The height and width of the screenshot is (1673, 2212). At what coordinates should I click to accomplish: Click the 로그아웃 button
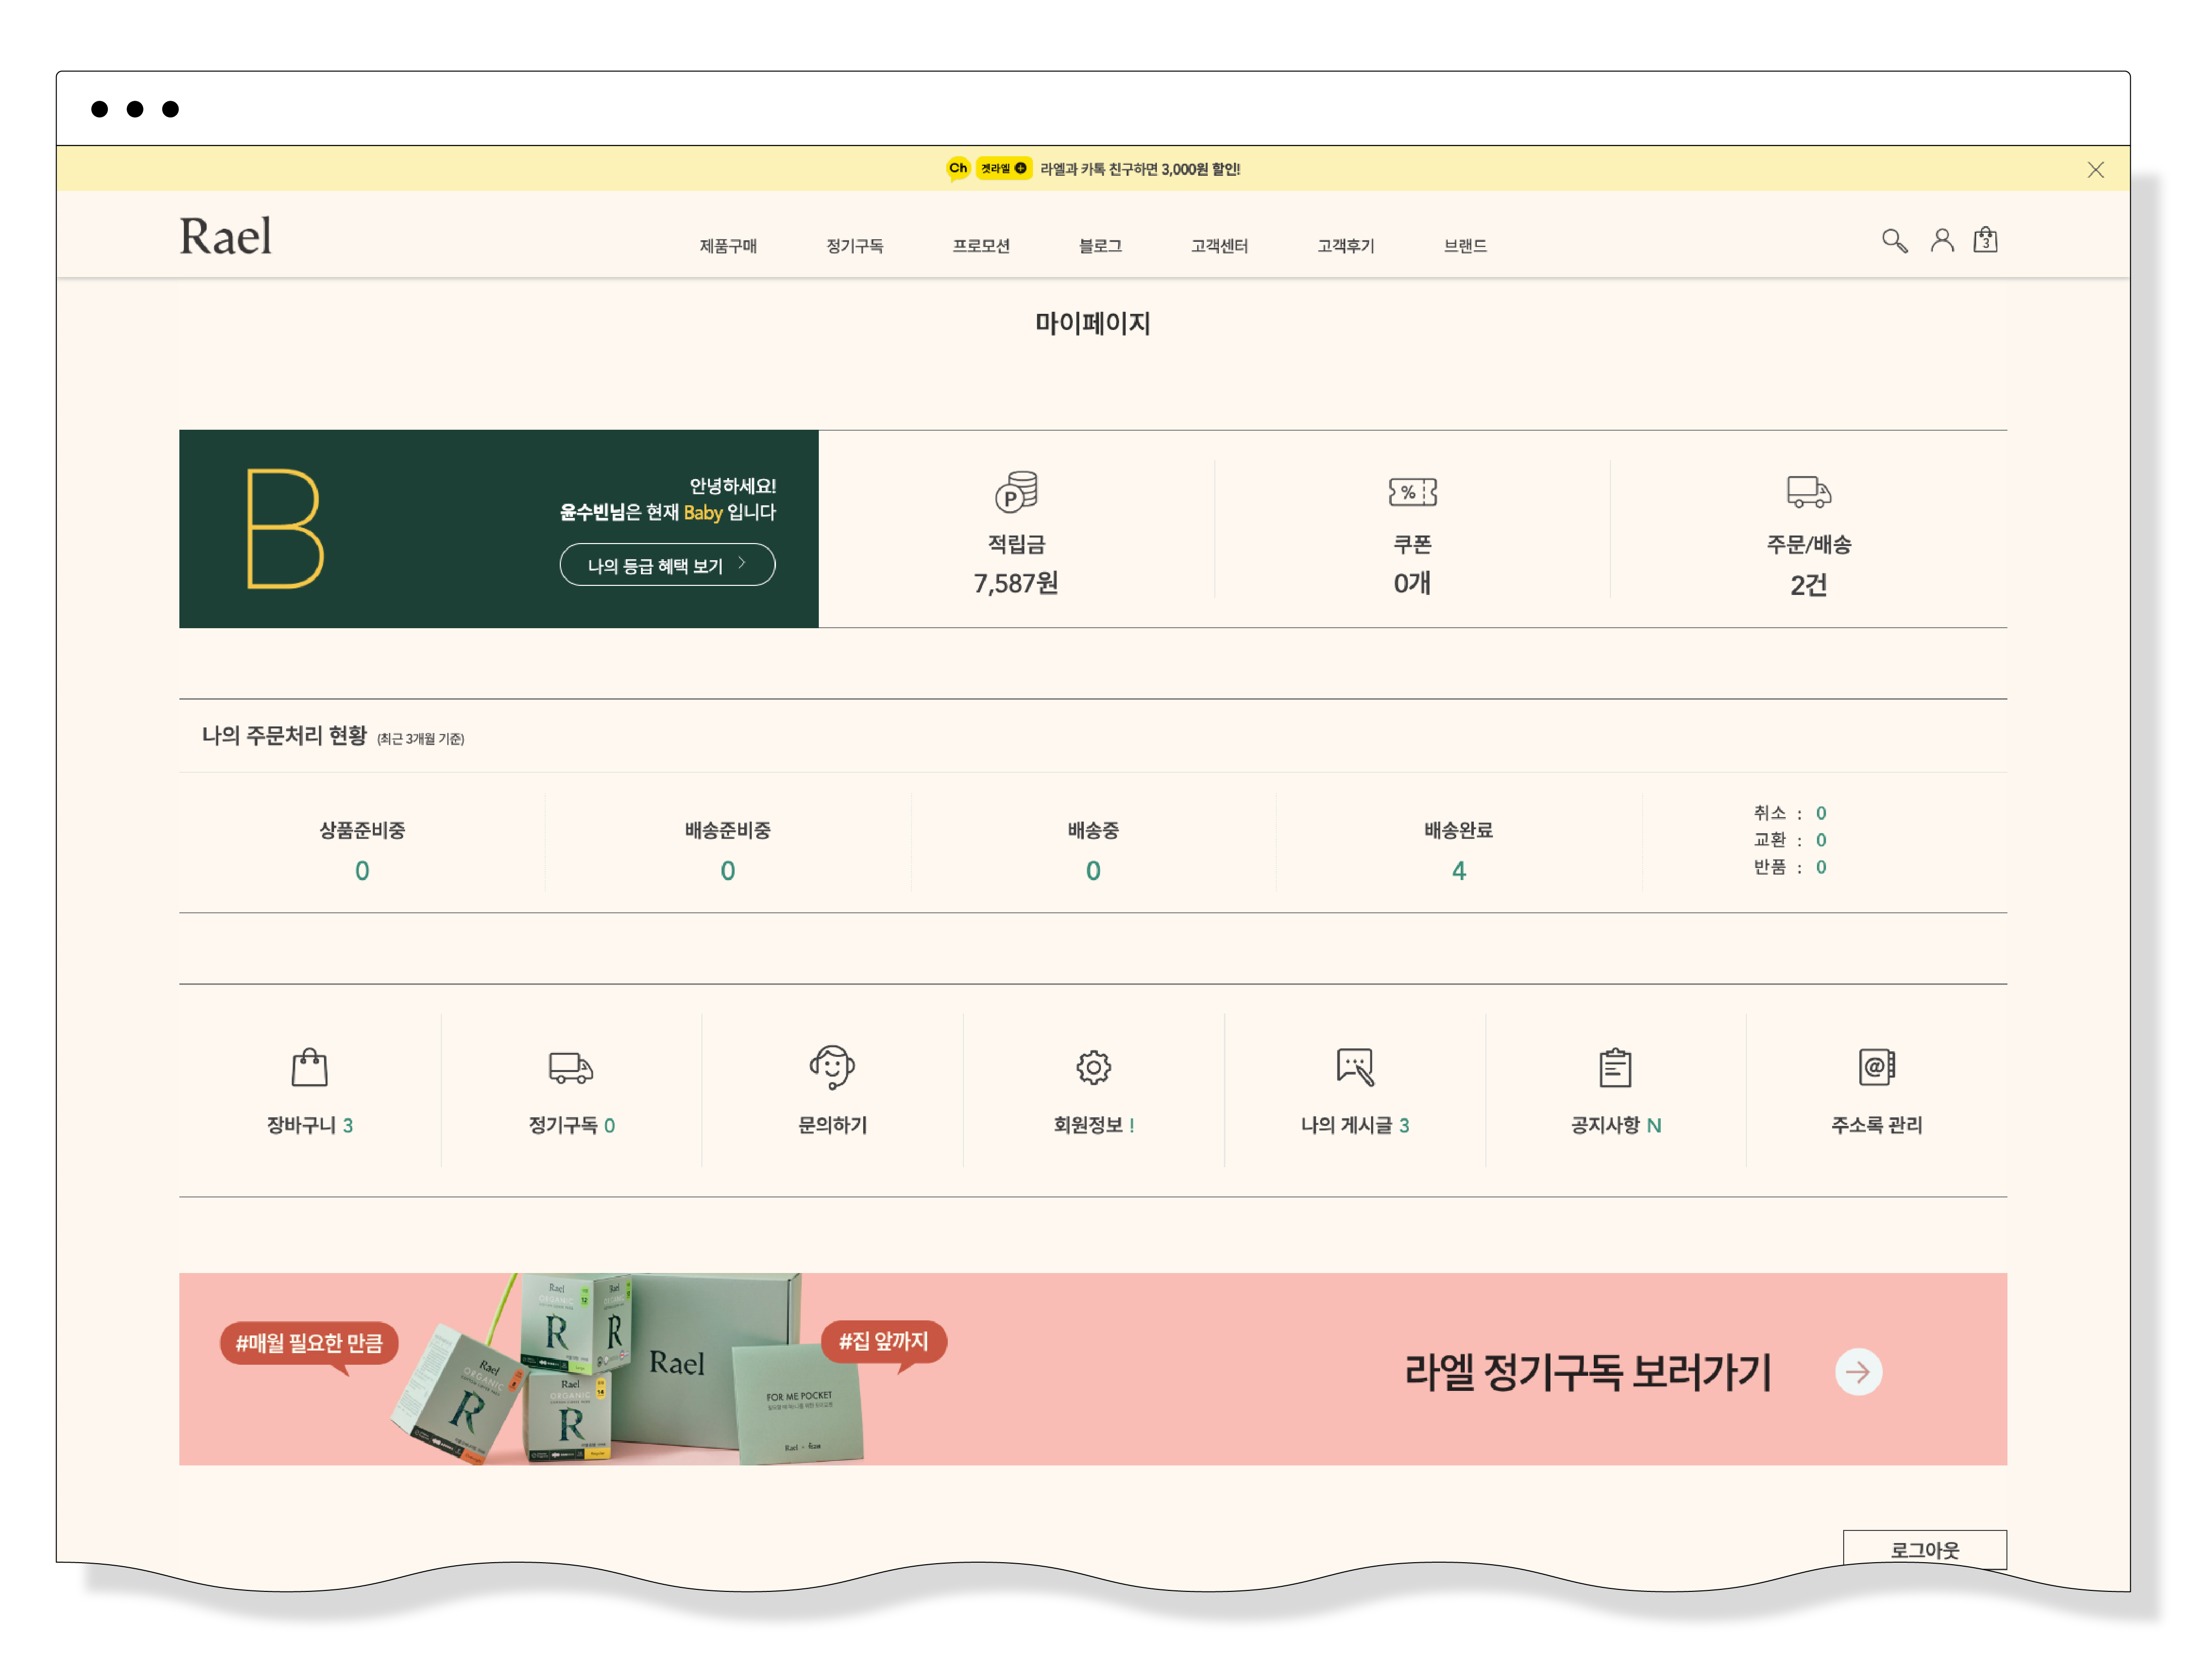click(1924, 1549)
